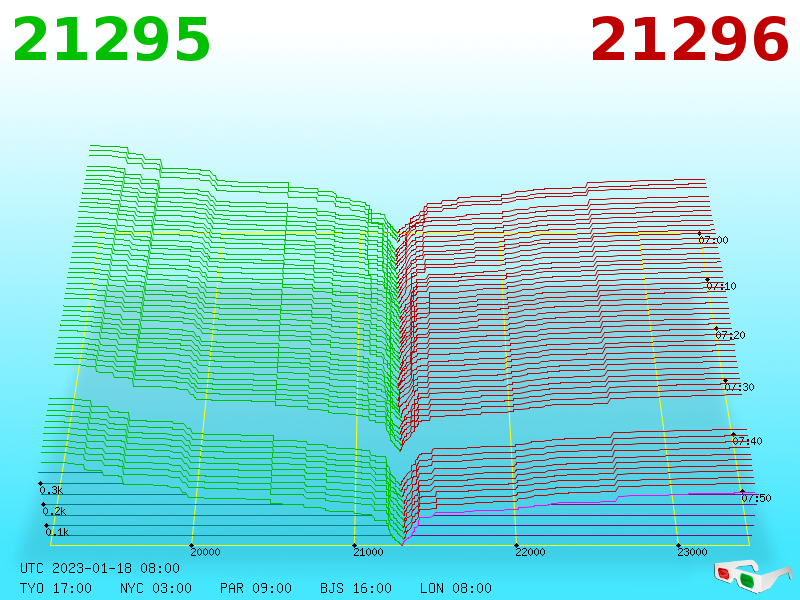800x600 pixels.
Task: Click the 0.3k volume axis label
Action: [x=51, y=490]
